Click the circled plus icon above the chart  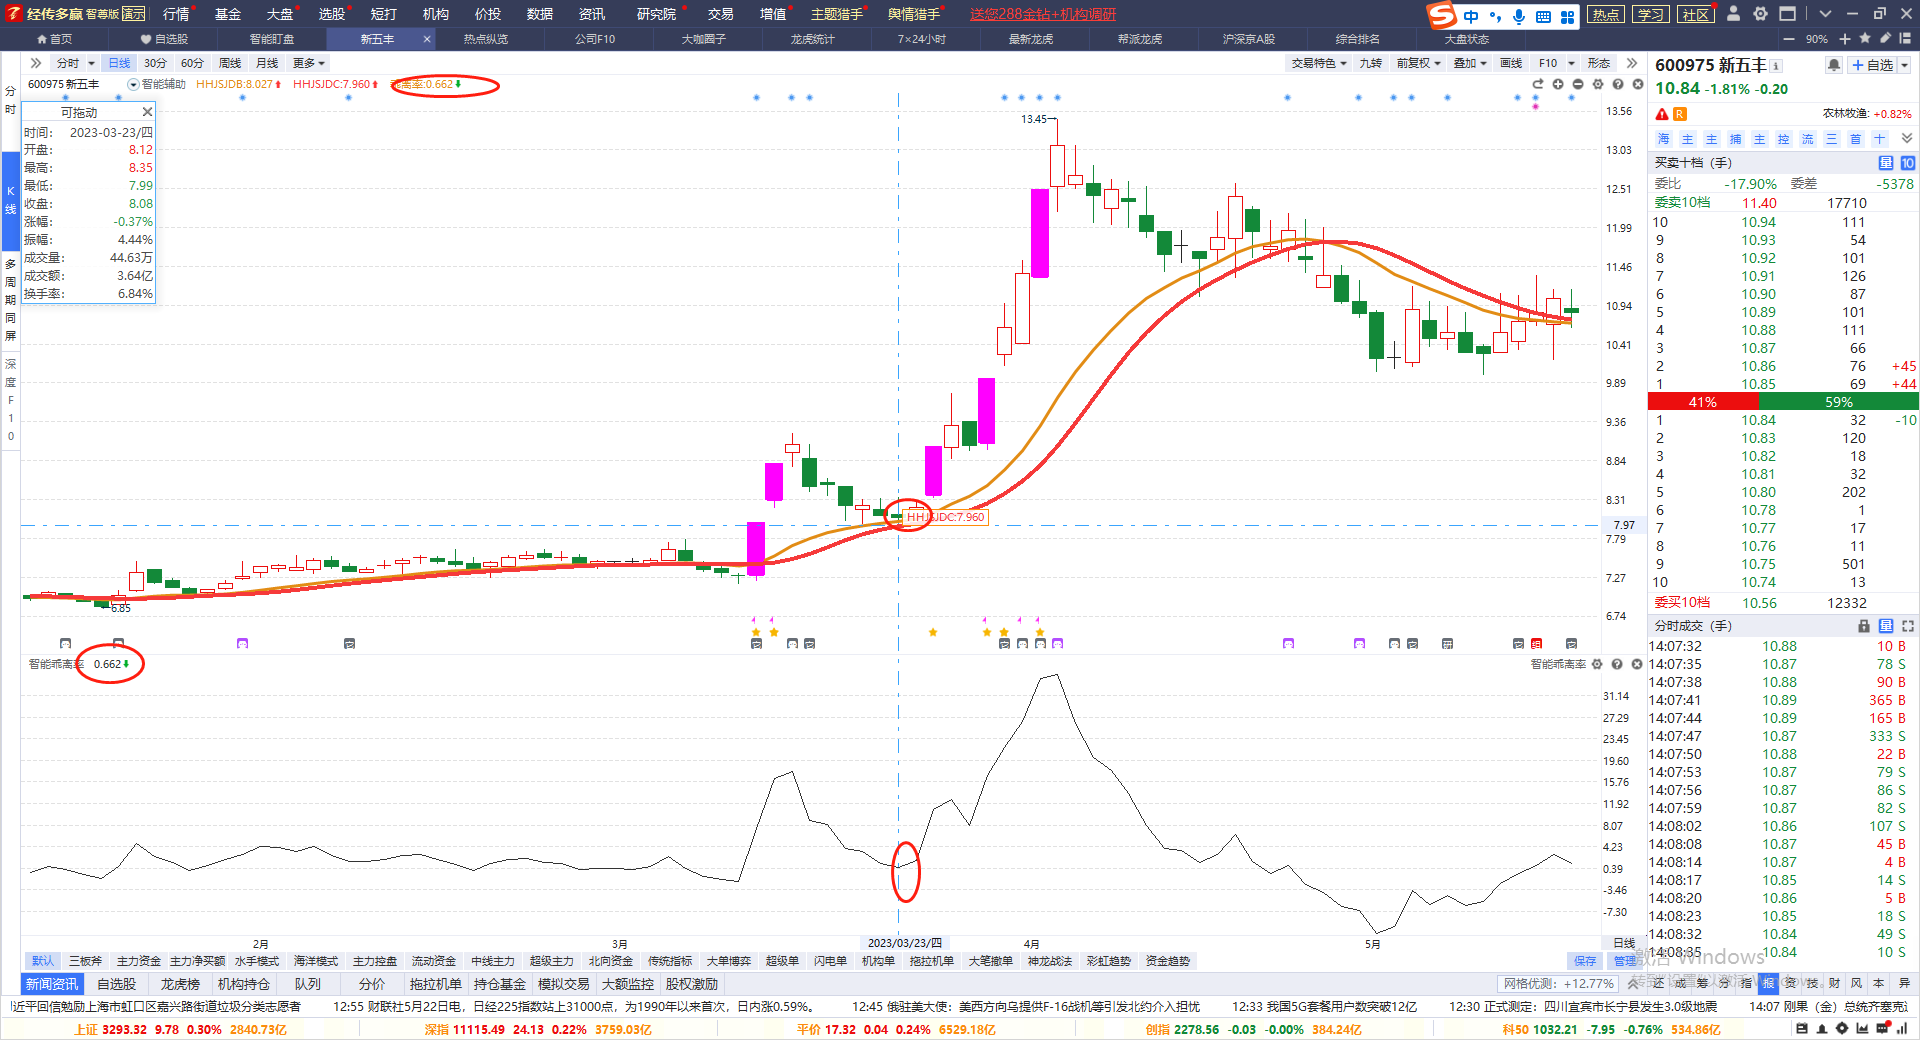click(1558, 84)
